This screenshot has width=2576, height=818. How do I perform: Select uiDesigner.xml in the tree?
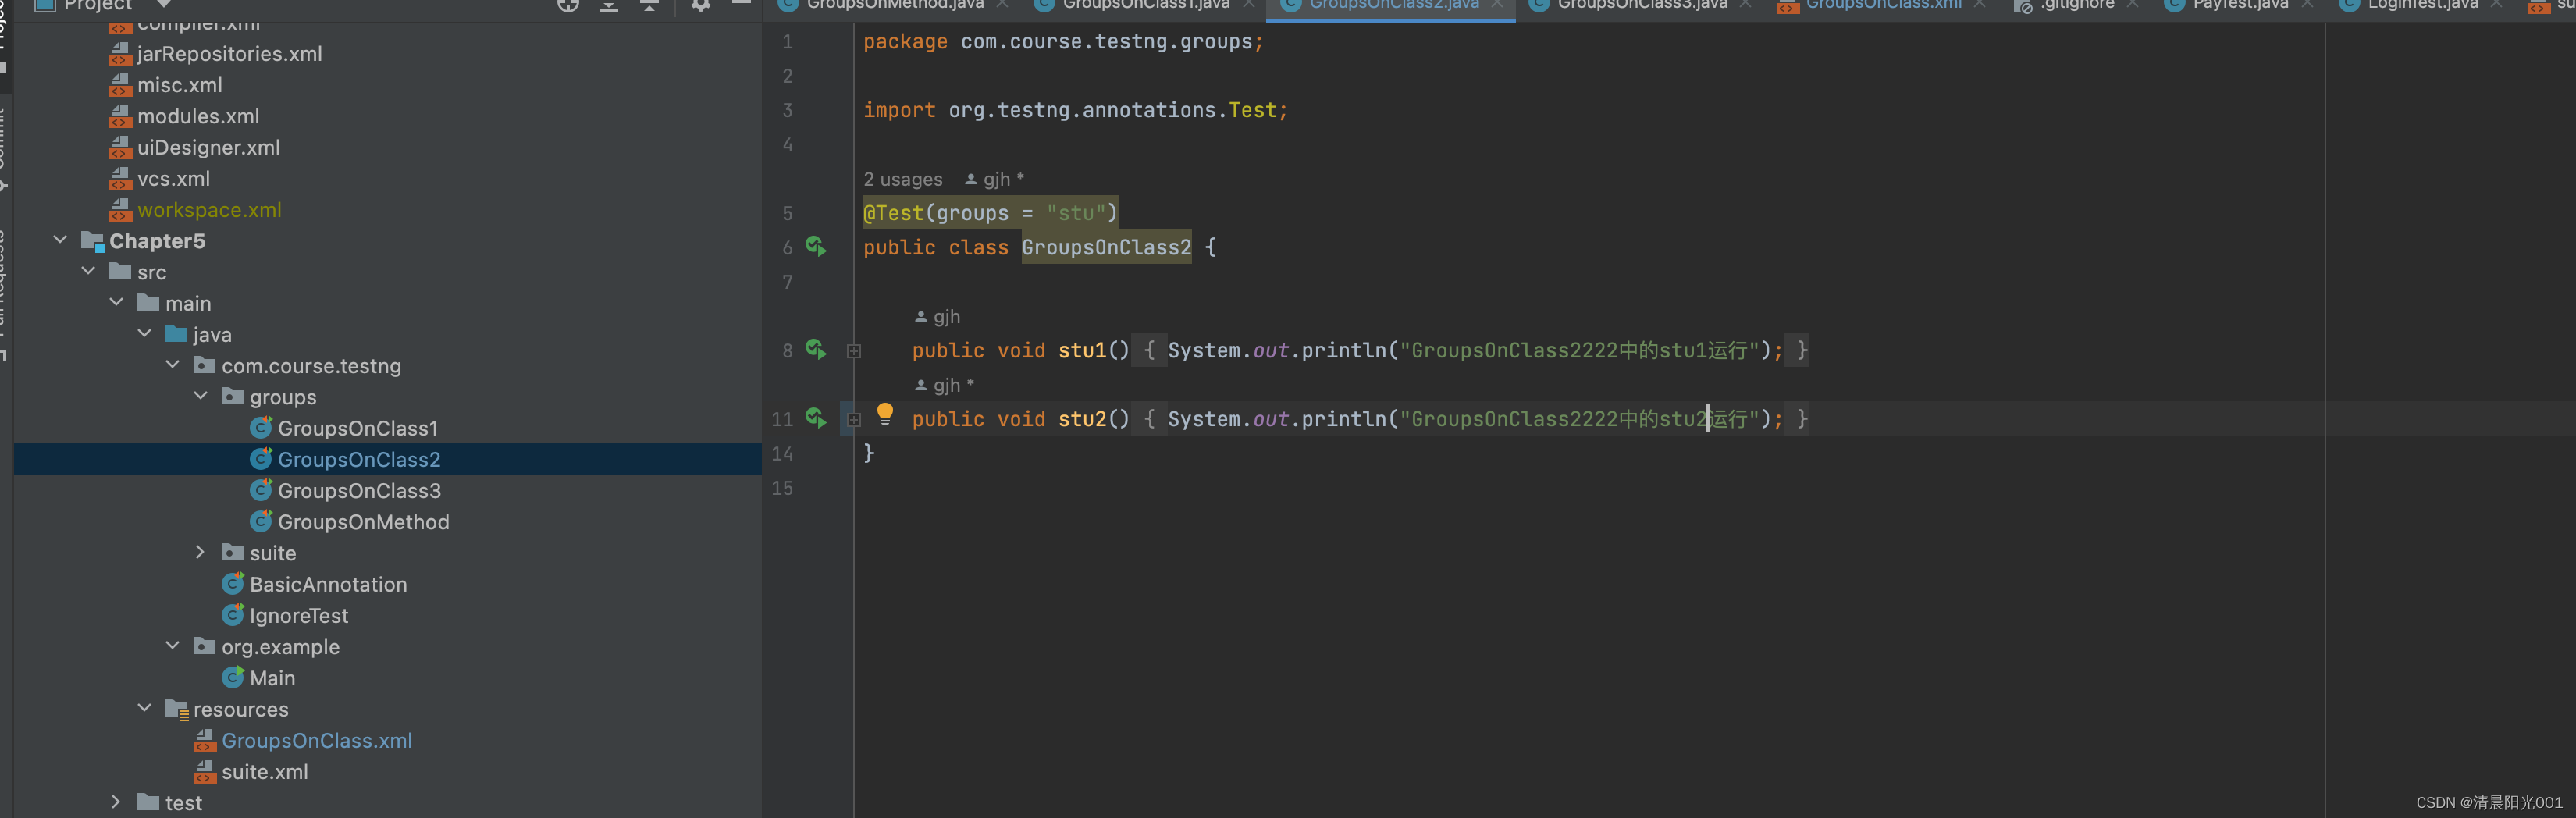pos(208,147)
